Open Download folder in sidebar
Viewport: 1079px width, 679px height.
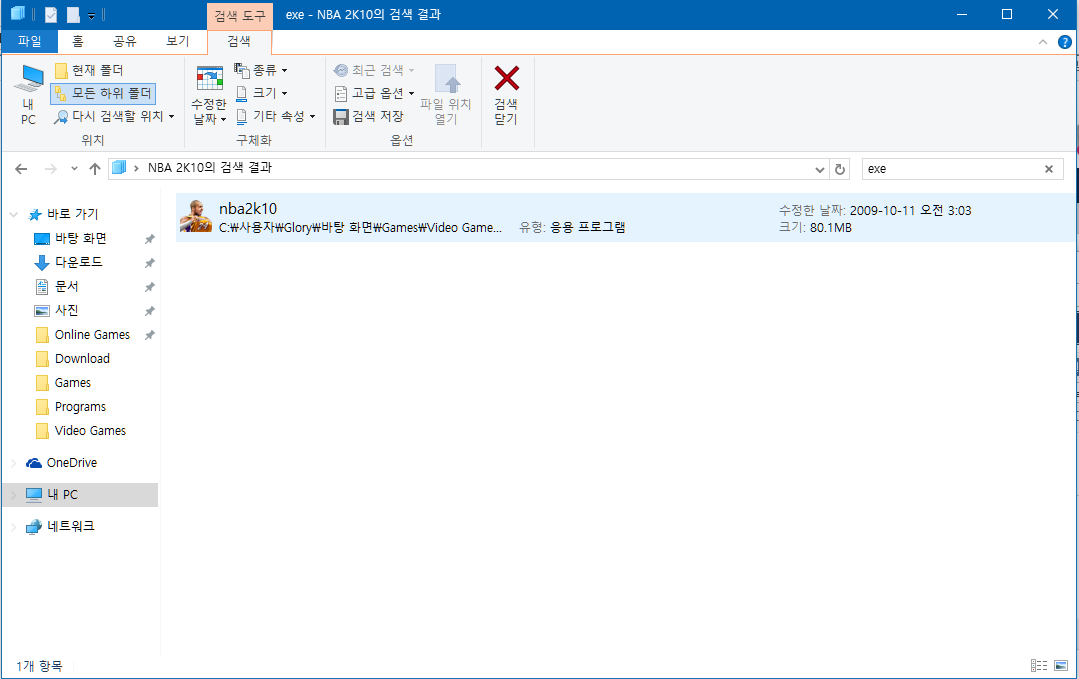coord(82,358)
